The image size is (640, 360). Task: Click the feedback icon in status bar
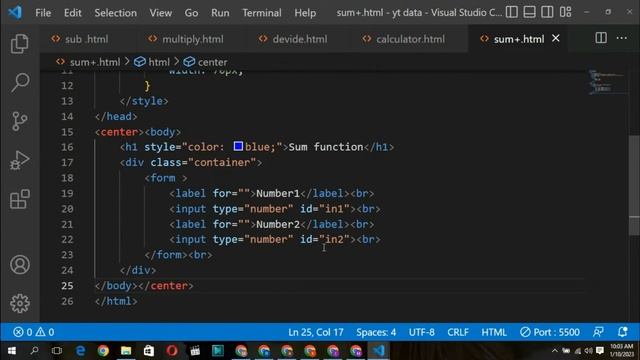pyautogui.click(x=598, y=332)
